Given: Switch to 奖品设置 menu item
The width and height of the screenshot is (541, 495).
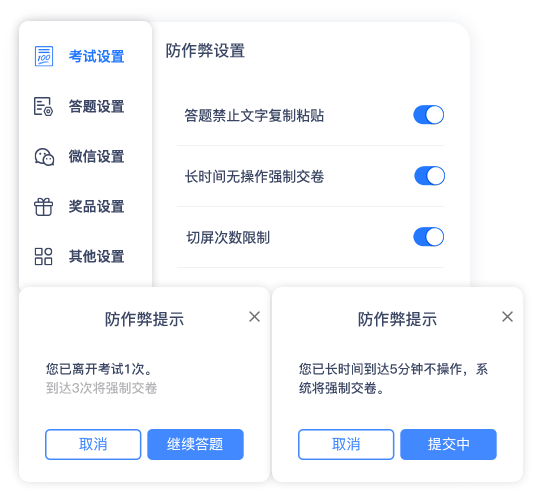Looking at the screenshot, I should pyautogui.click(x=96, y=206).
